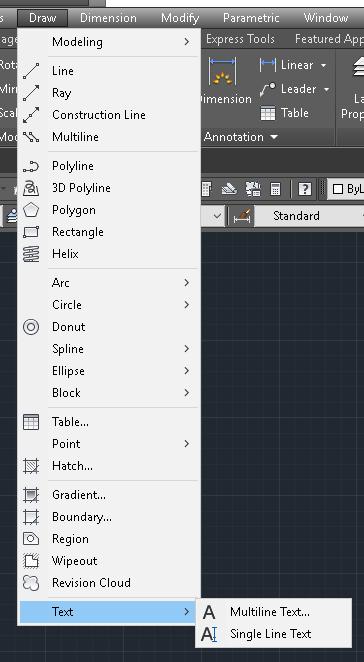
Task: Open the Sheet Set Manager toolbar icon
Action: [229, 189]
